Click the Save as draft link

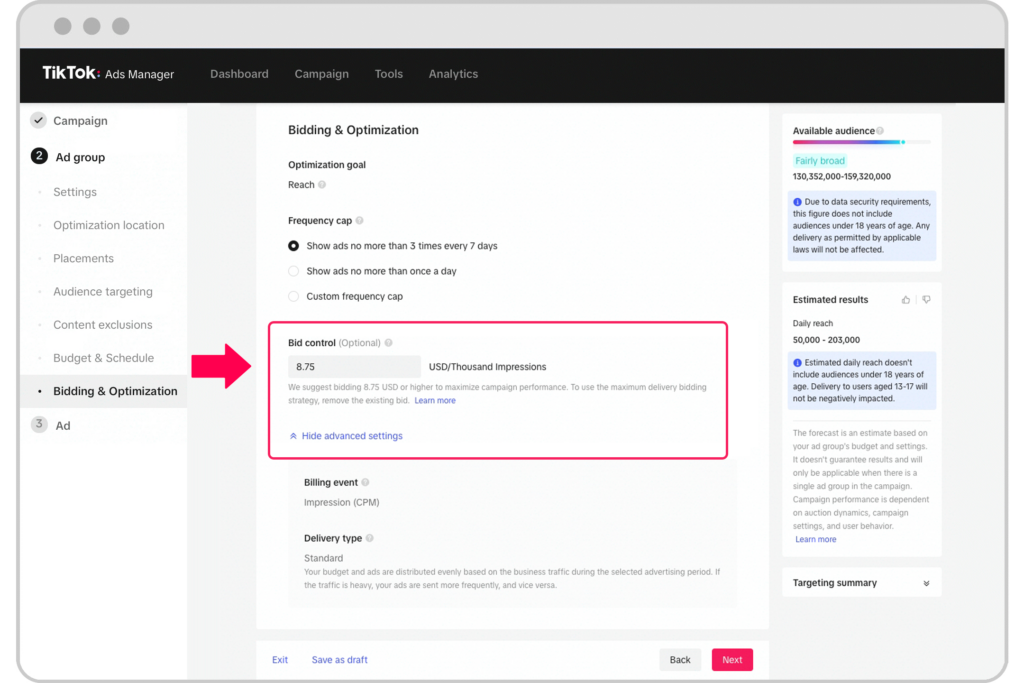(x=339, y=660)
